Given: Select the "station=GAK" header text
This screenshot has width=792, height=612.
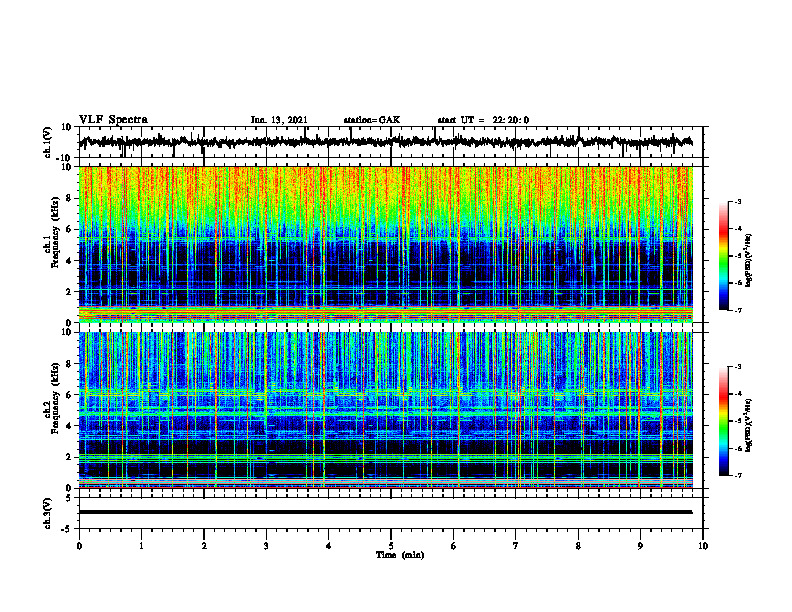Looking at the screenshot, I should (x=372, y=120).
